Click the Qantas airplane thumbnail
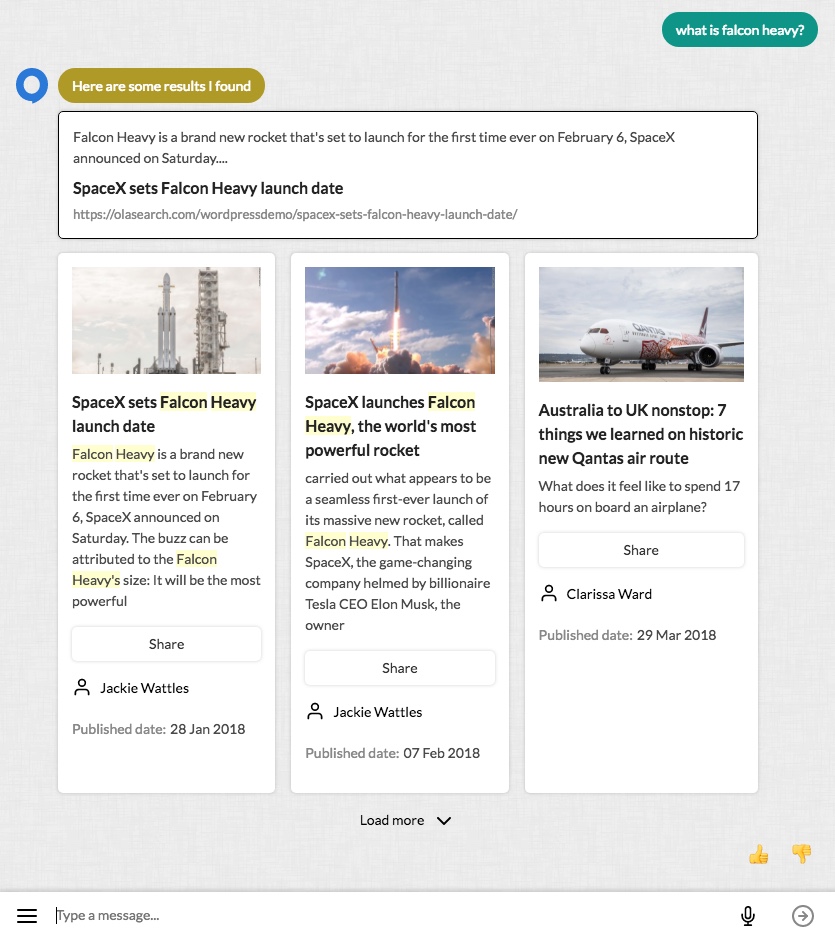The width and height of the screenshot is (835, 940). (641, 324)
